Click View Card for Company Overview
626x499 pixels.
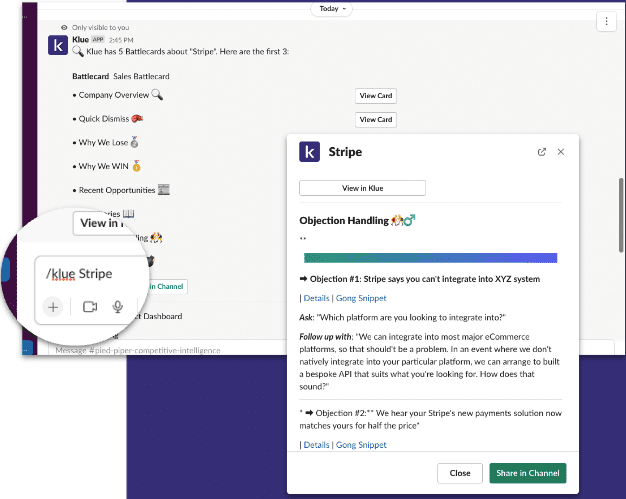376,95
